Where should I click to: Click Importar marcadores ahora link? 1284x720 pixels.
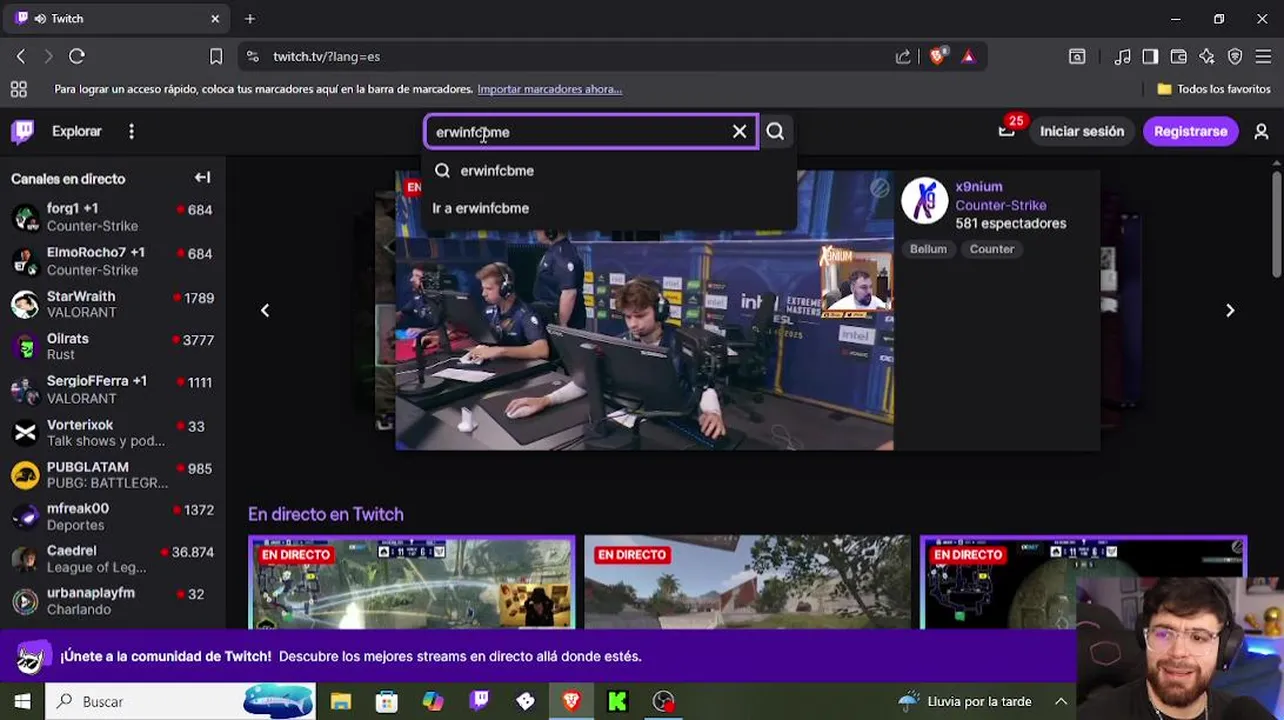(x=550, y=89)
